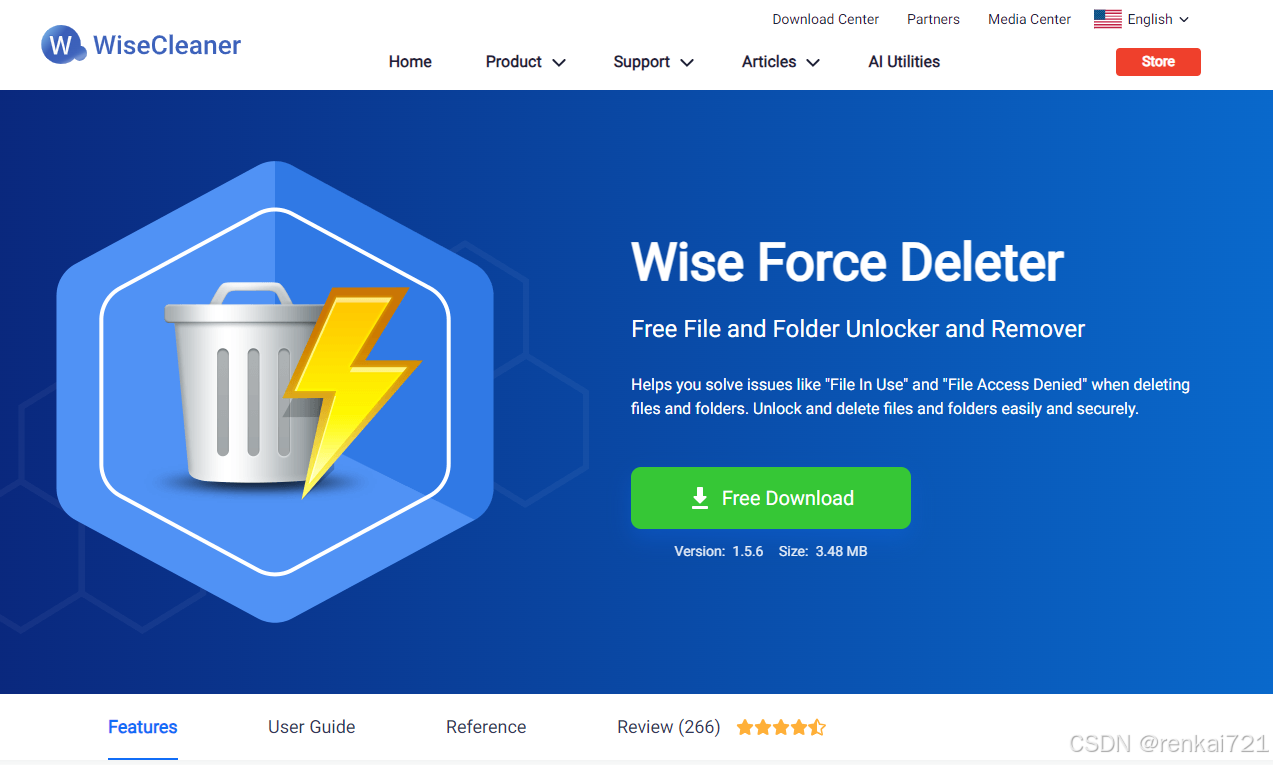Click the WiseCleaner brand name text
Screen dimensions: 1273x765
click(x=167, y=46)
